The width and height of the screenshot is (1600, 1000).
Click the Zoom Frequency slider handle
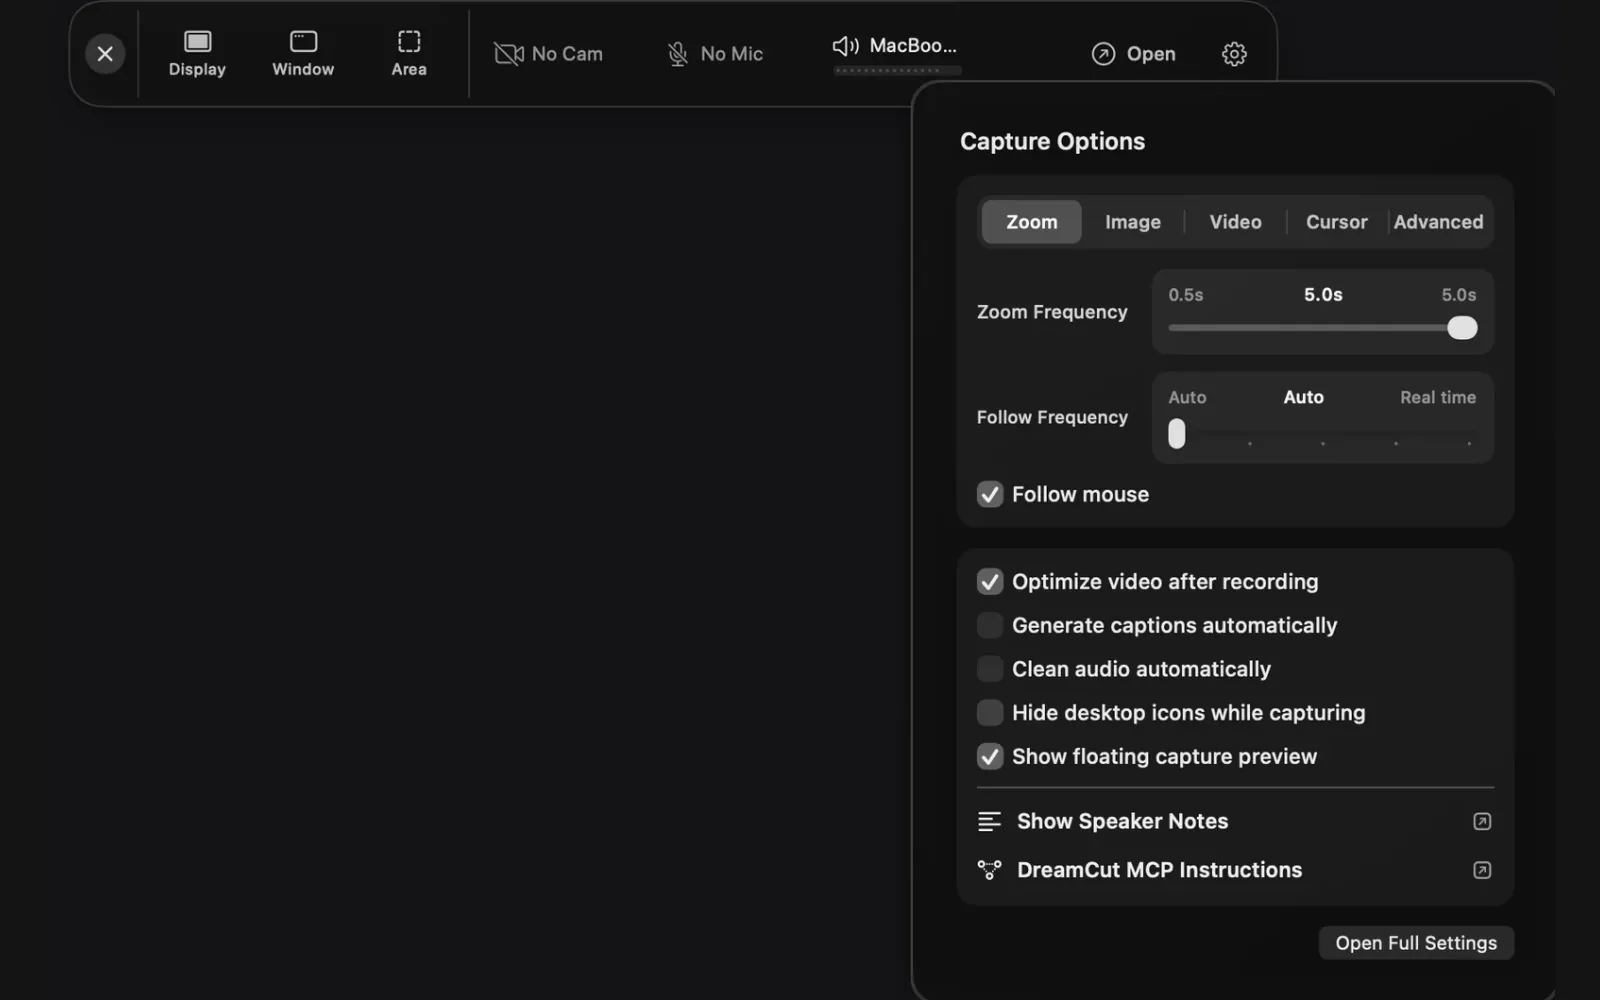click(x=1462, y=328)
